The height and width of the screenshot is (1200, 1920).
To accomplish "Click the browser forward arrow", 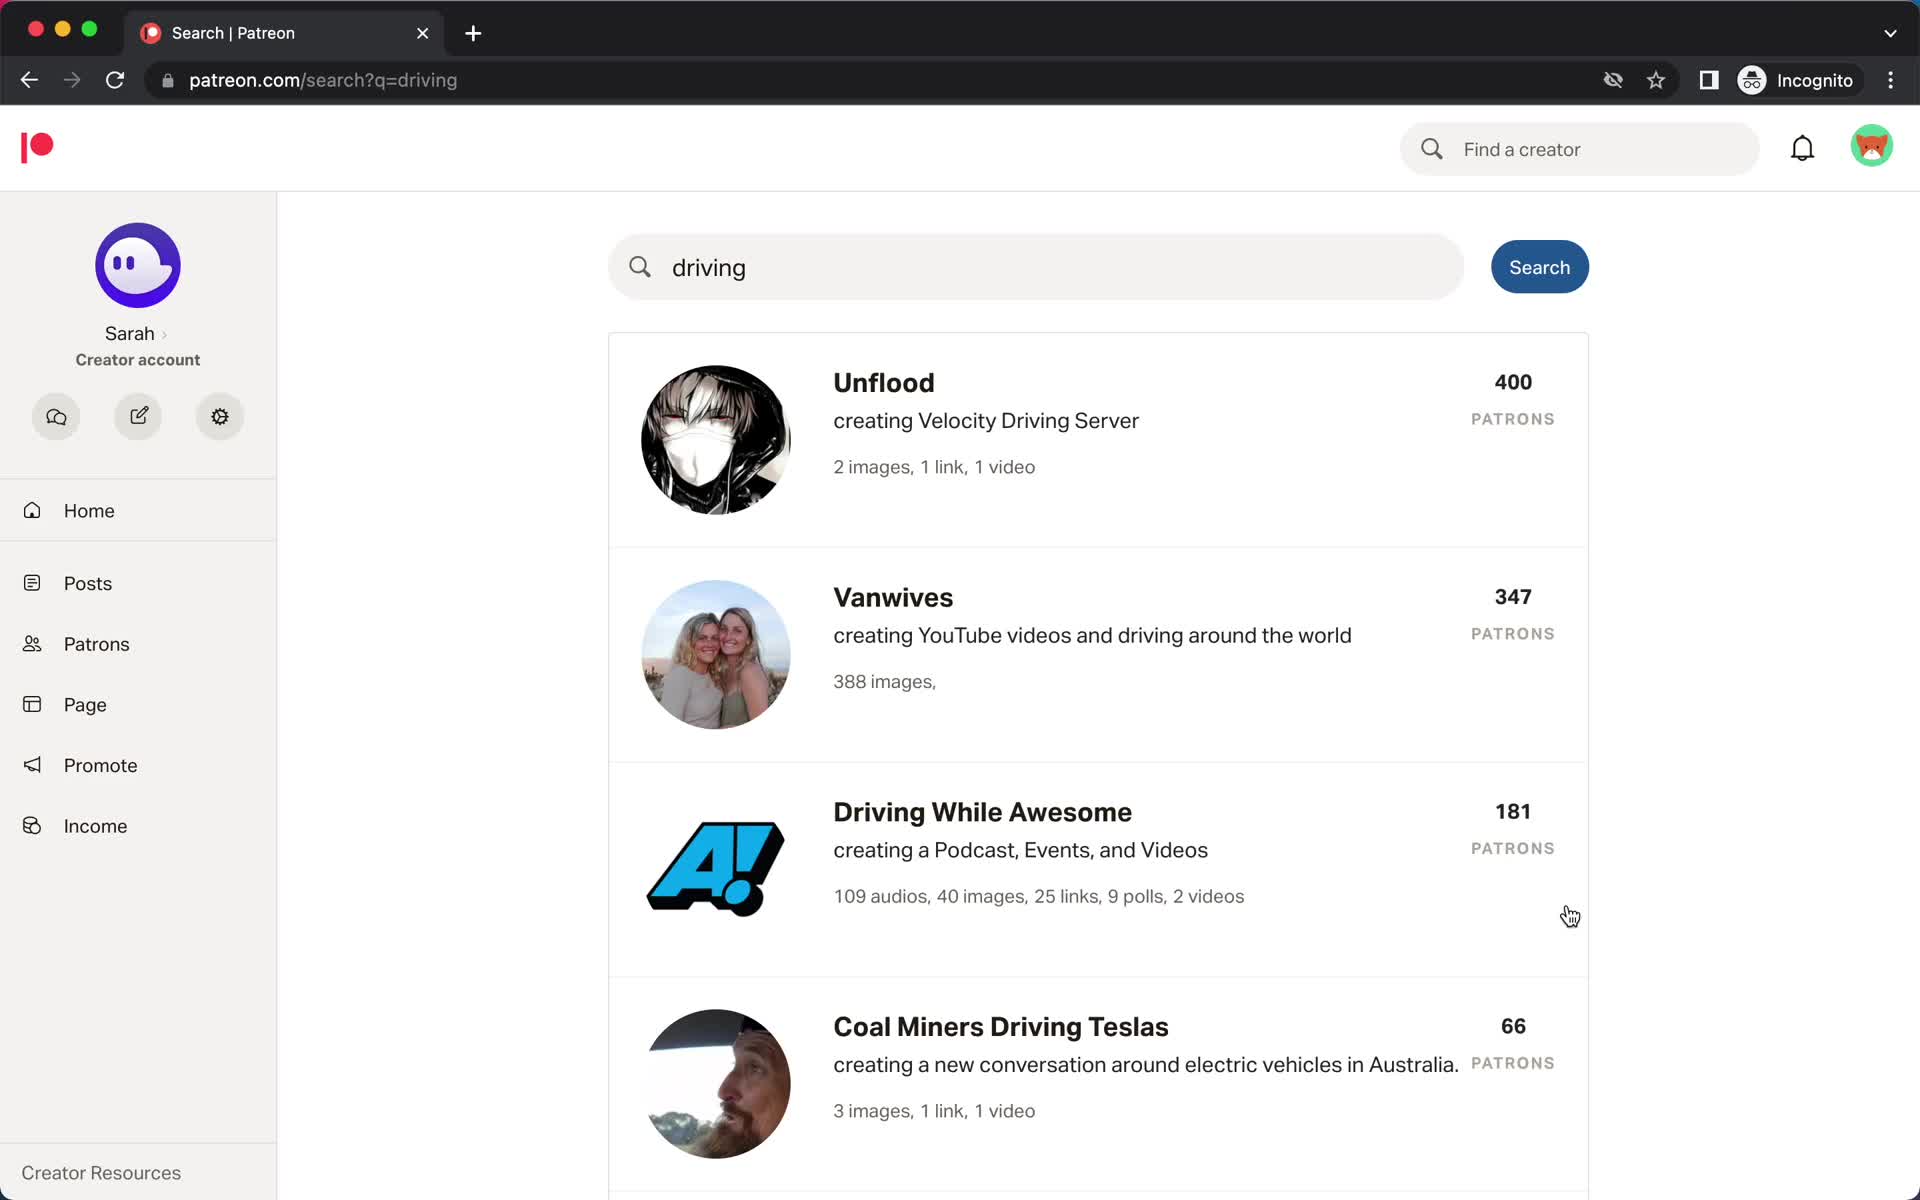I will coord(72,80).
